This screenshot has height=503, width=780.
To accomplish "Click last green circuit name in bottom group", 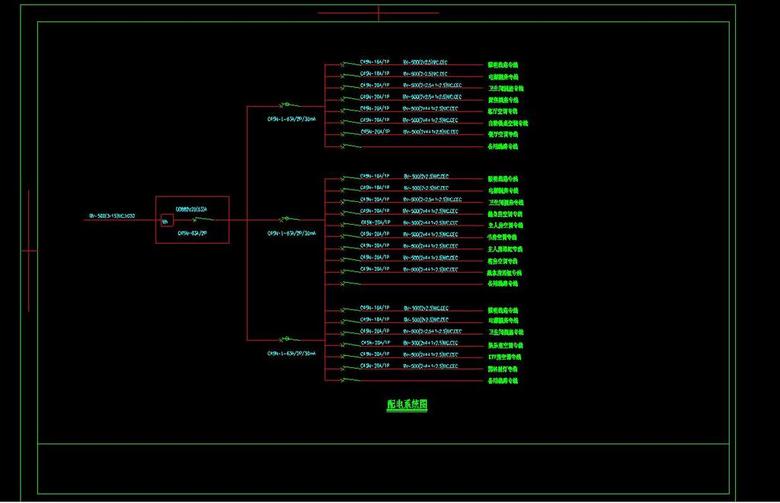I will pos(503,381).
